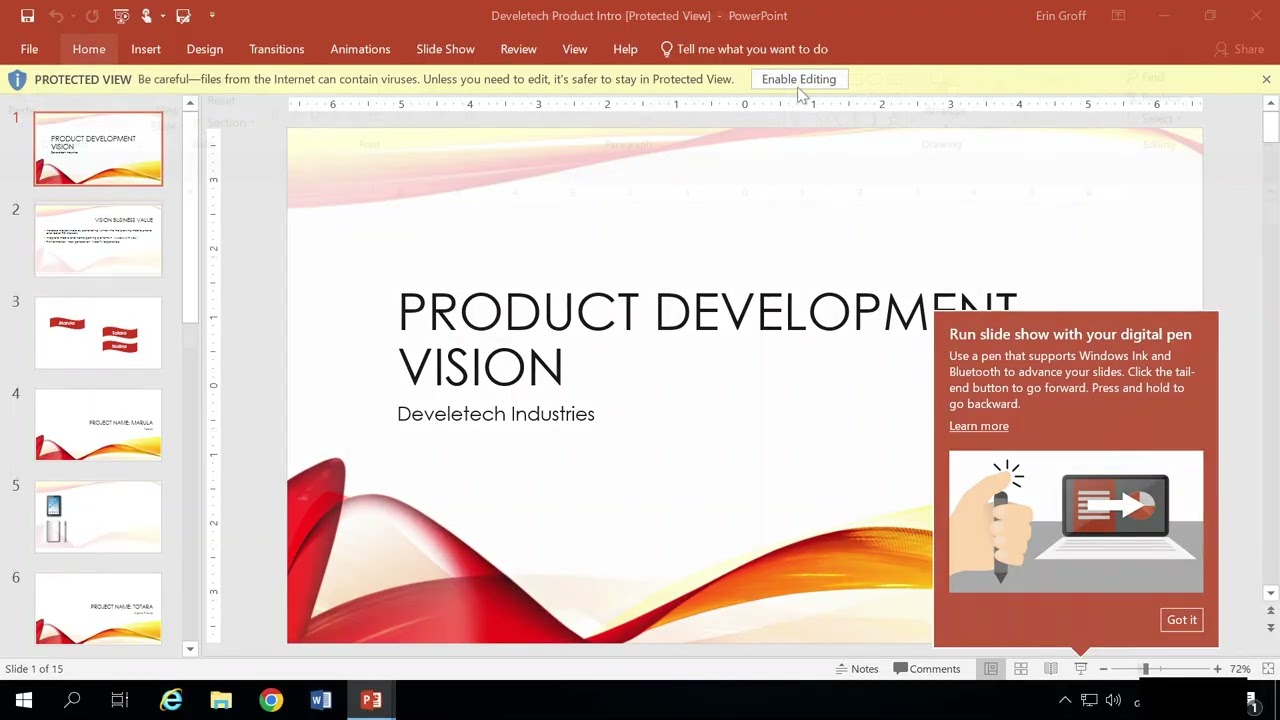Close the Protected View message bar
The width and height of the screenshot is (1280, 720).
[1266, 79]
